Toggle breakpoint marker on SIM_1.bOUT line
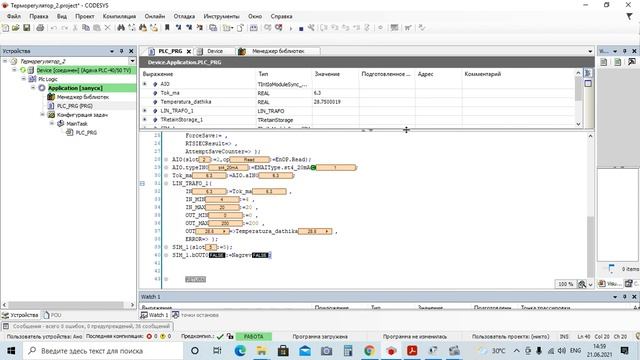640x360 pixels. point(166,255)
